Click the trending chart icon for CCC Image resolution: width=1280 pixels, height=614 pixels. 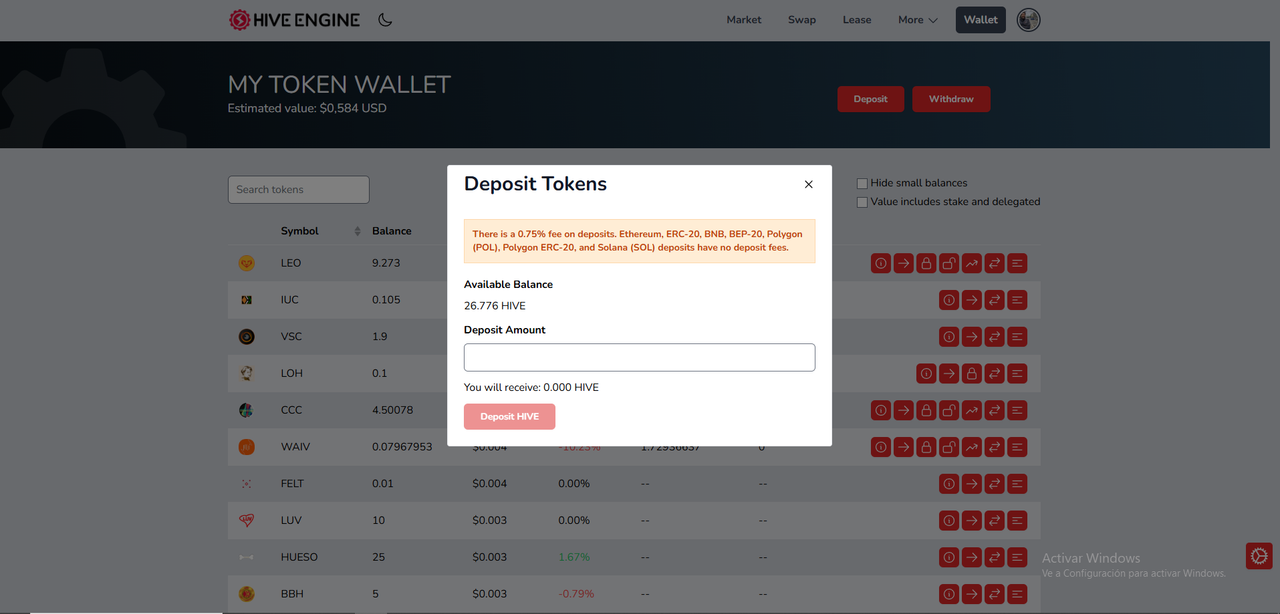tap(972, 410)
